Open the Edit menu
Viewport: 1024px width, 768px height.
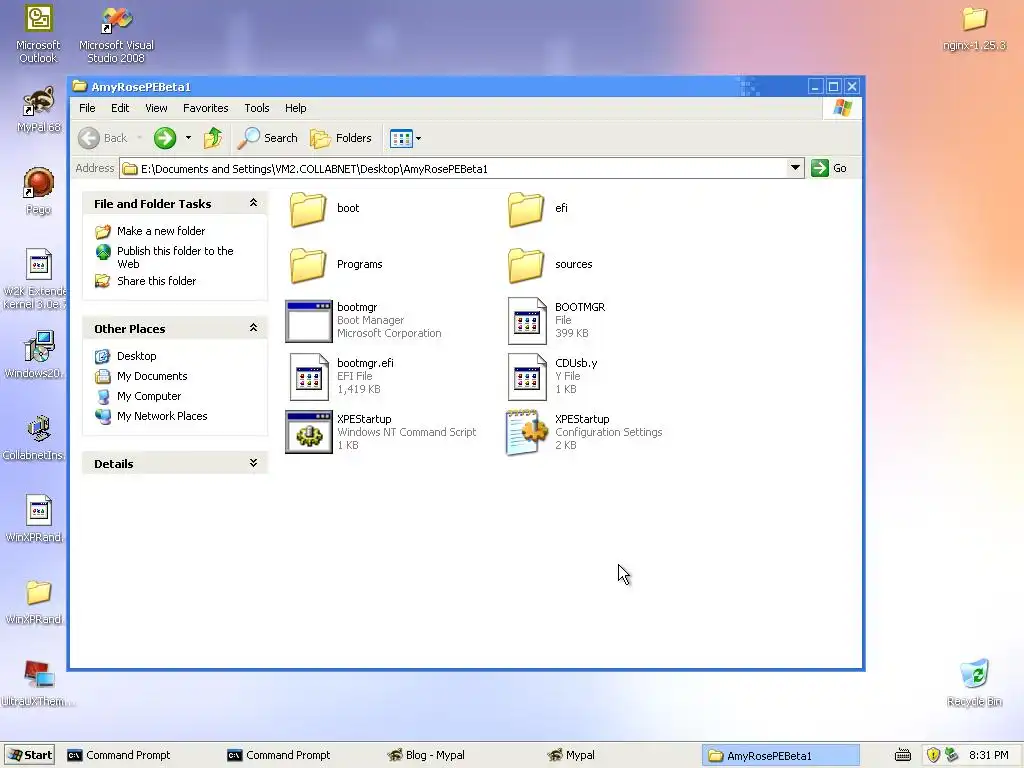click(x=120, y=108)
